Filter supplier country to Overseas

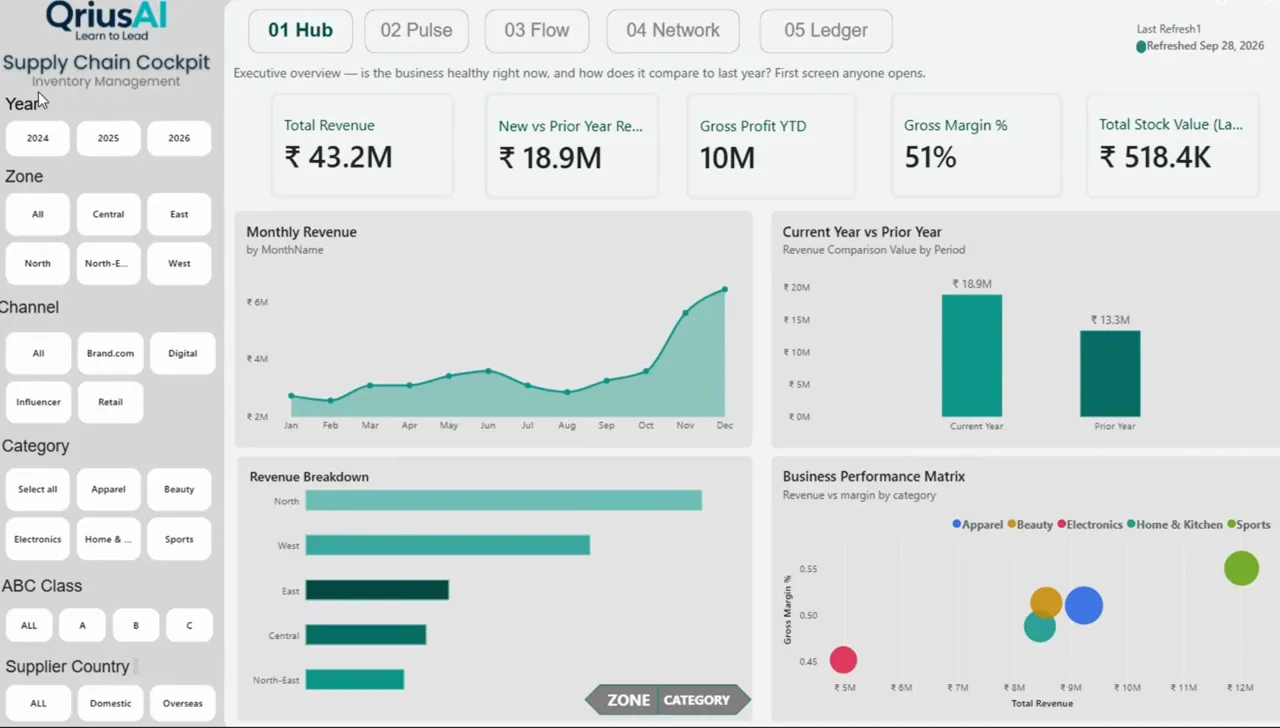pyautogui.click(x=182, y=703)
